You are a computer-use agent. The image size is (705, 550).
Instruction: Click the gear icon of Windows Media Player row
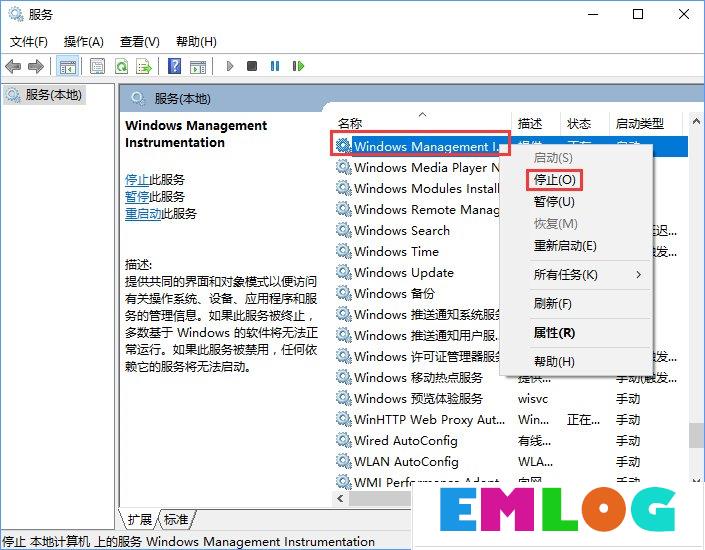344,167
